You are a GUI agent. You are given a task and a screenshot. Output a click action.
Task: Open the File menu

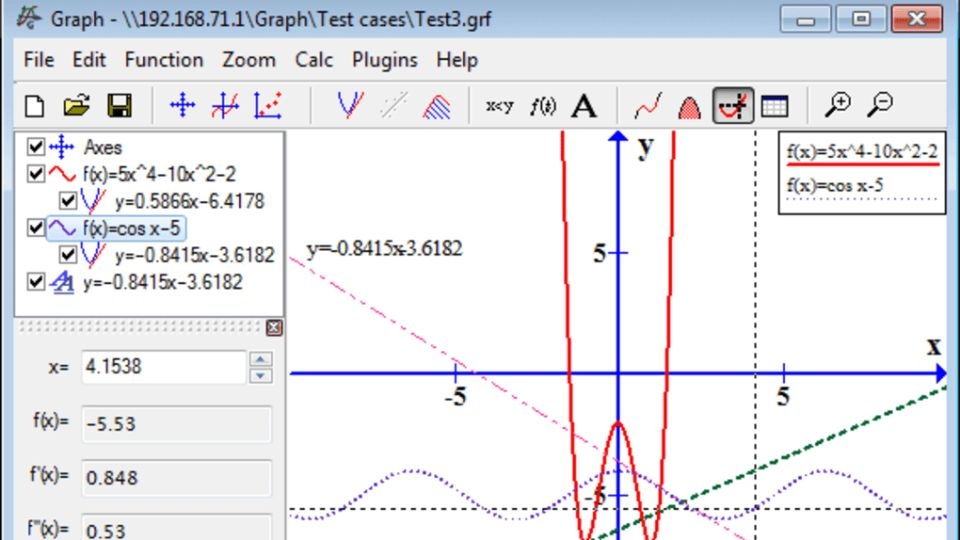[39, 60]
